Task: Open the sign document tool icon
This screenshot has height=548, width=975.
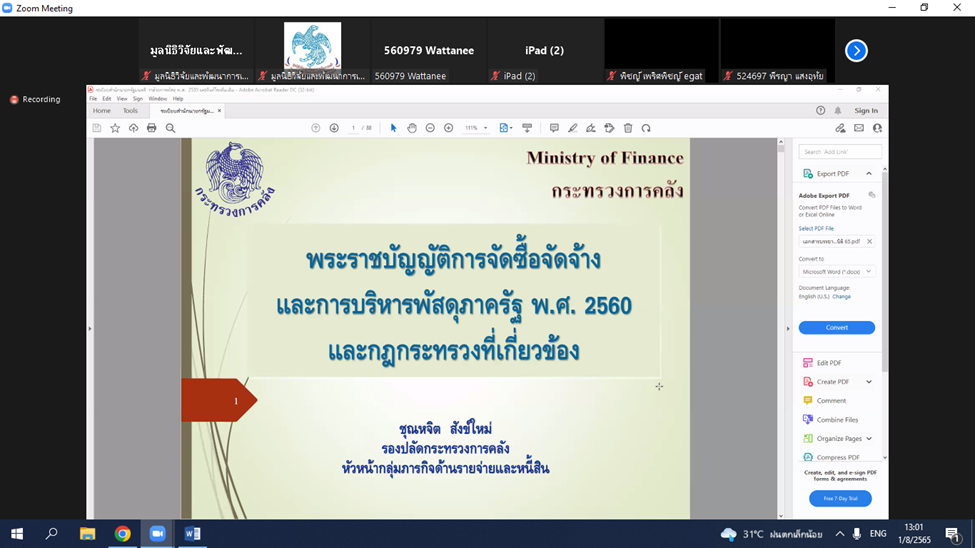Action: tap(591, 128)
